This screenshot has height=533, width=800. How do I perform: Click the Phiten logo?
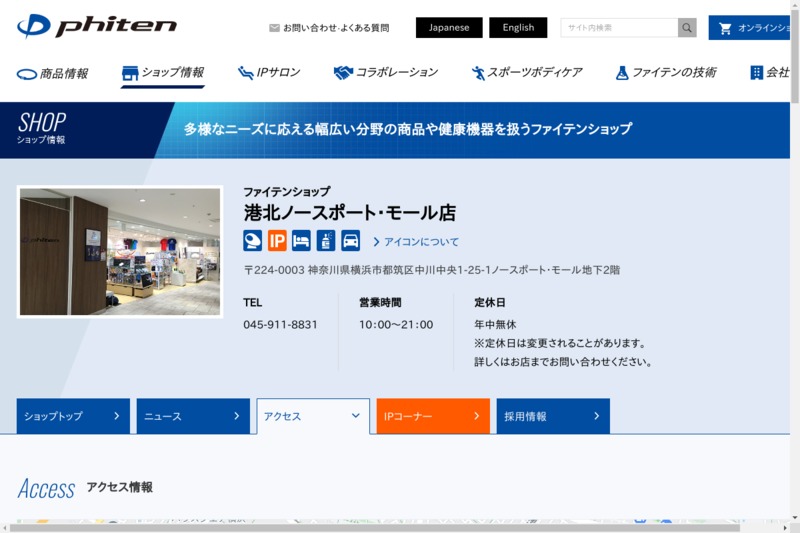(96, 26)
